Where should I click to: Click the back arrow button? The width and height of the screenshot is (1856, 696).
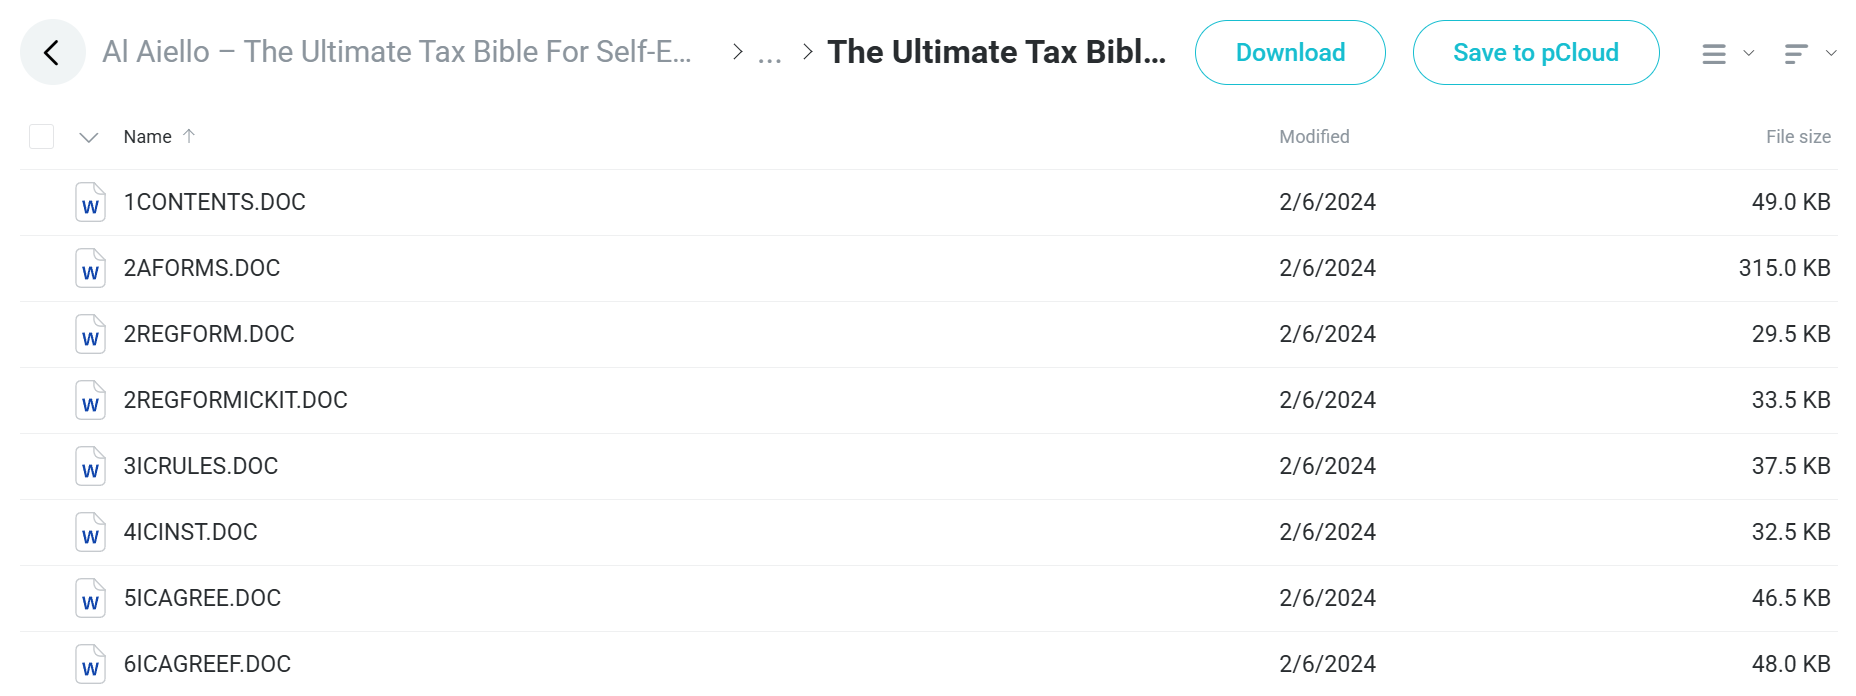point(52,52)
